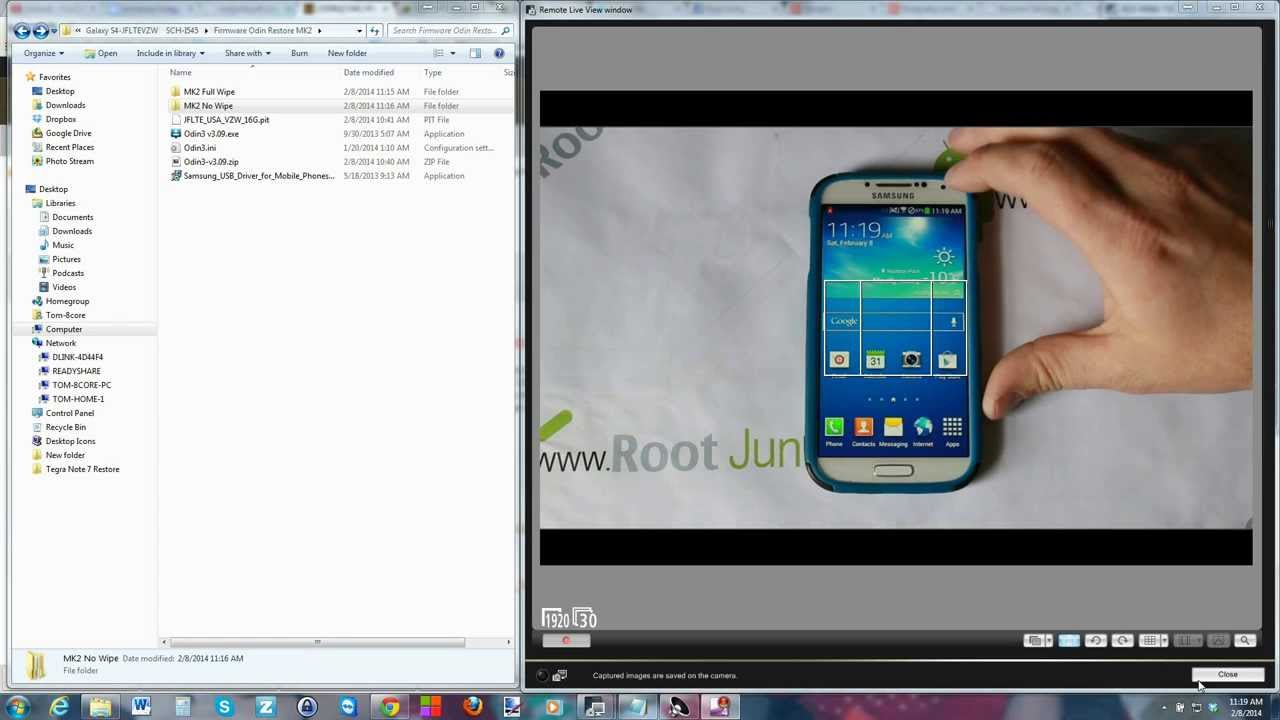Open grid overlay options dropdown arrow

click(1163, 641)
